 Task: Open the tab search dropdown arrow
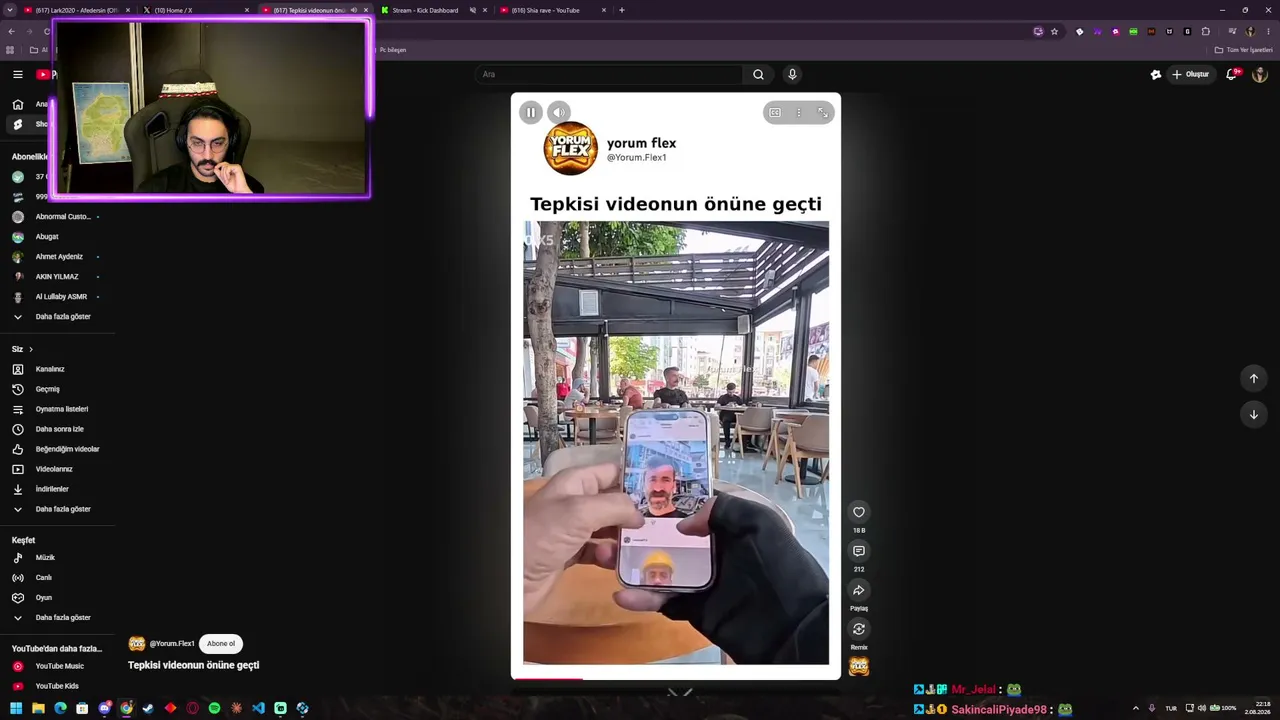pyautogui.click(x=11, y=10)
